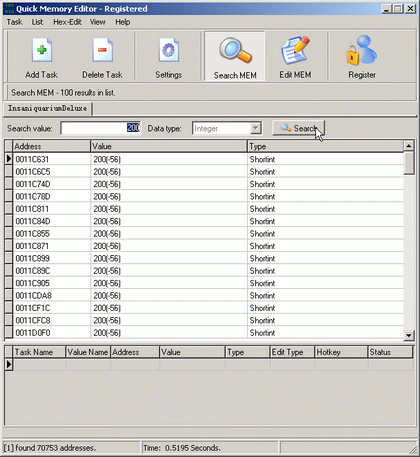Open the List menu
Screen dimensions: 420x457
37,22
